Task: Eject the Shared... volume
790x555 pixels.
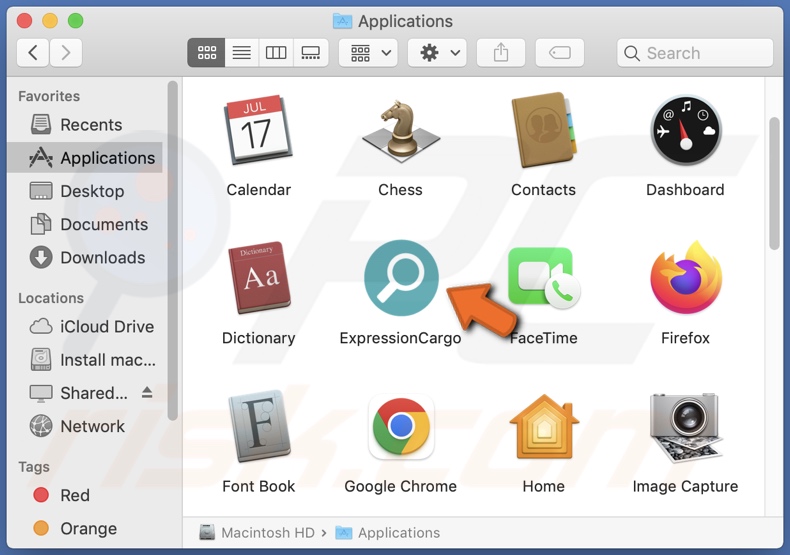Action: click(x=147, y=392)
